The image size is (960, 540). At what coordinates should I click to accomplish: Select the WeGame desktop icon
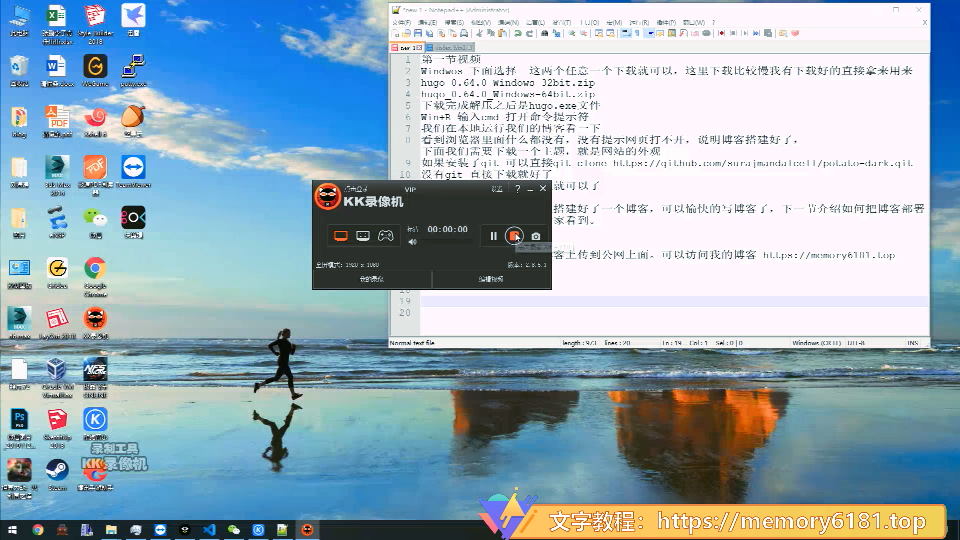[95, 70]
